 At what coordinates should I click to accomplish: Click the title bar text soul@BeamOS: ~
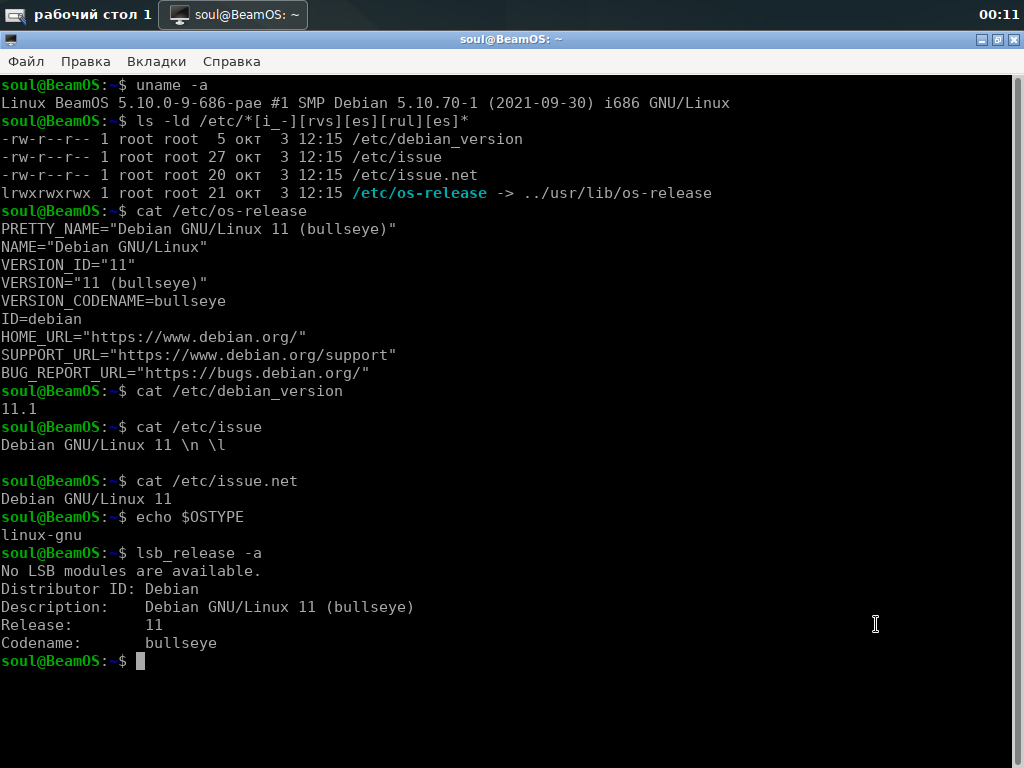point(511,39)
